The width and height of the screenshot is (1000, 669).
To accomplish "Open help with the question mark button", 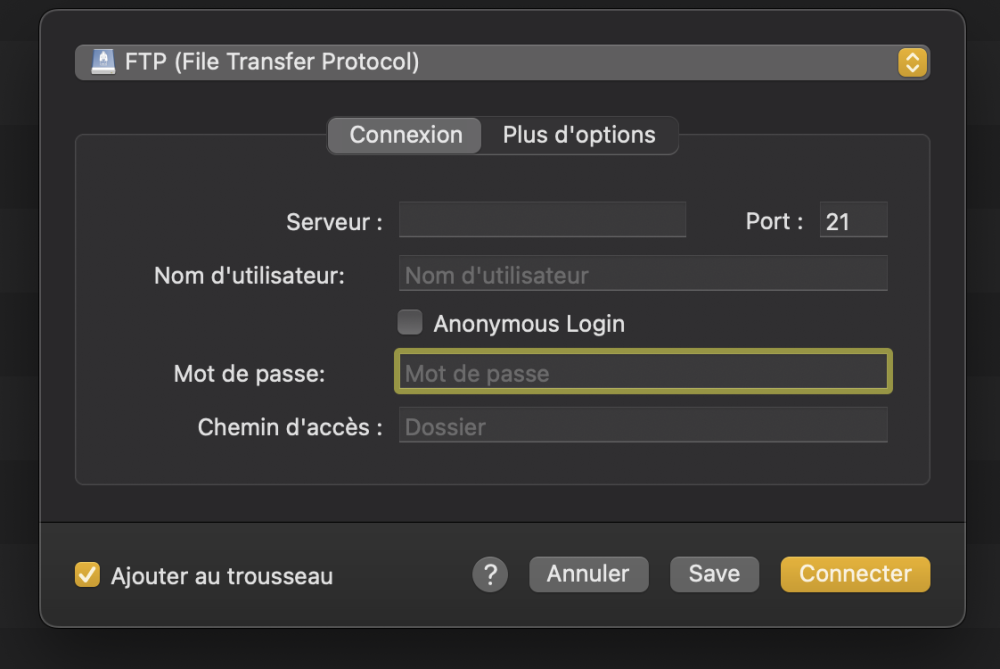I will pos(490,575).
